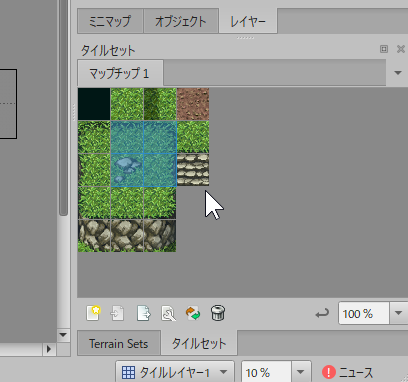Open the Terrain Sets tab

click(x=119, y=343)
